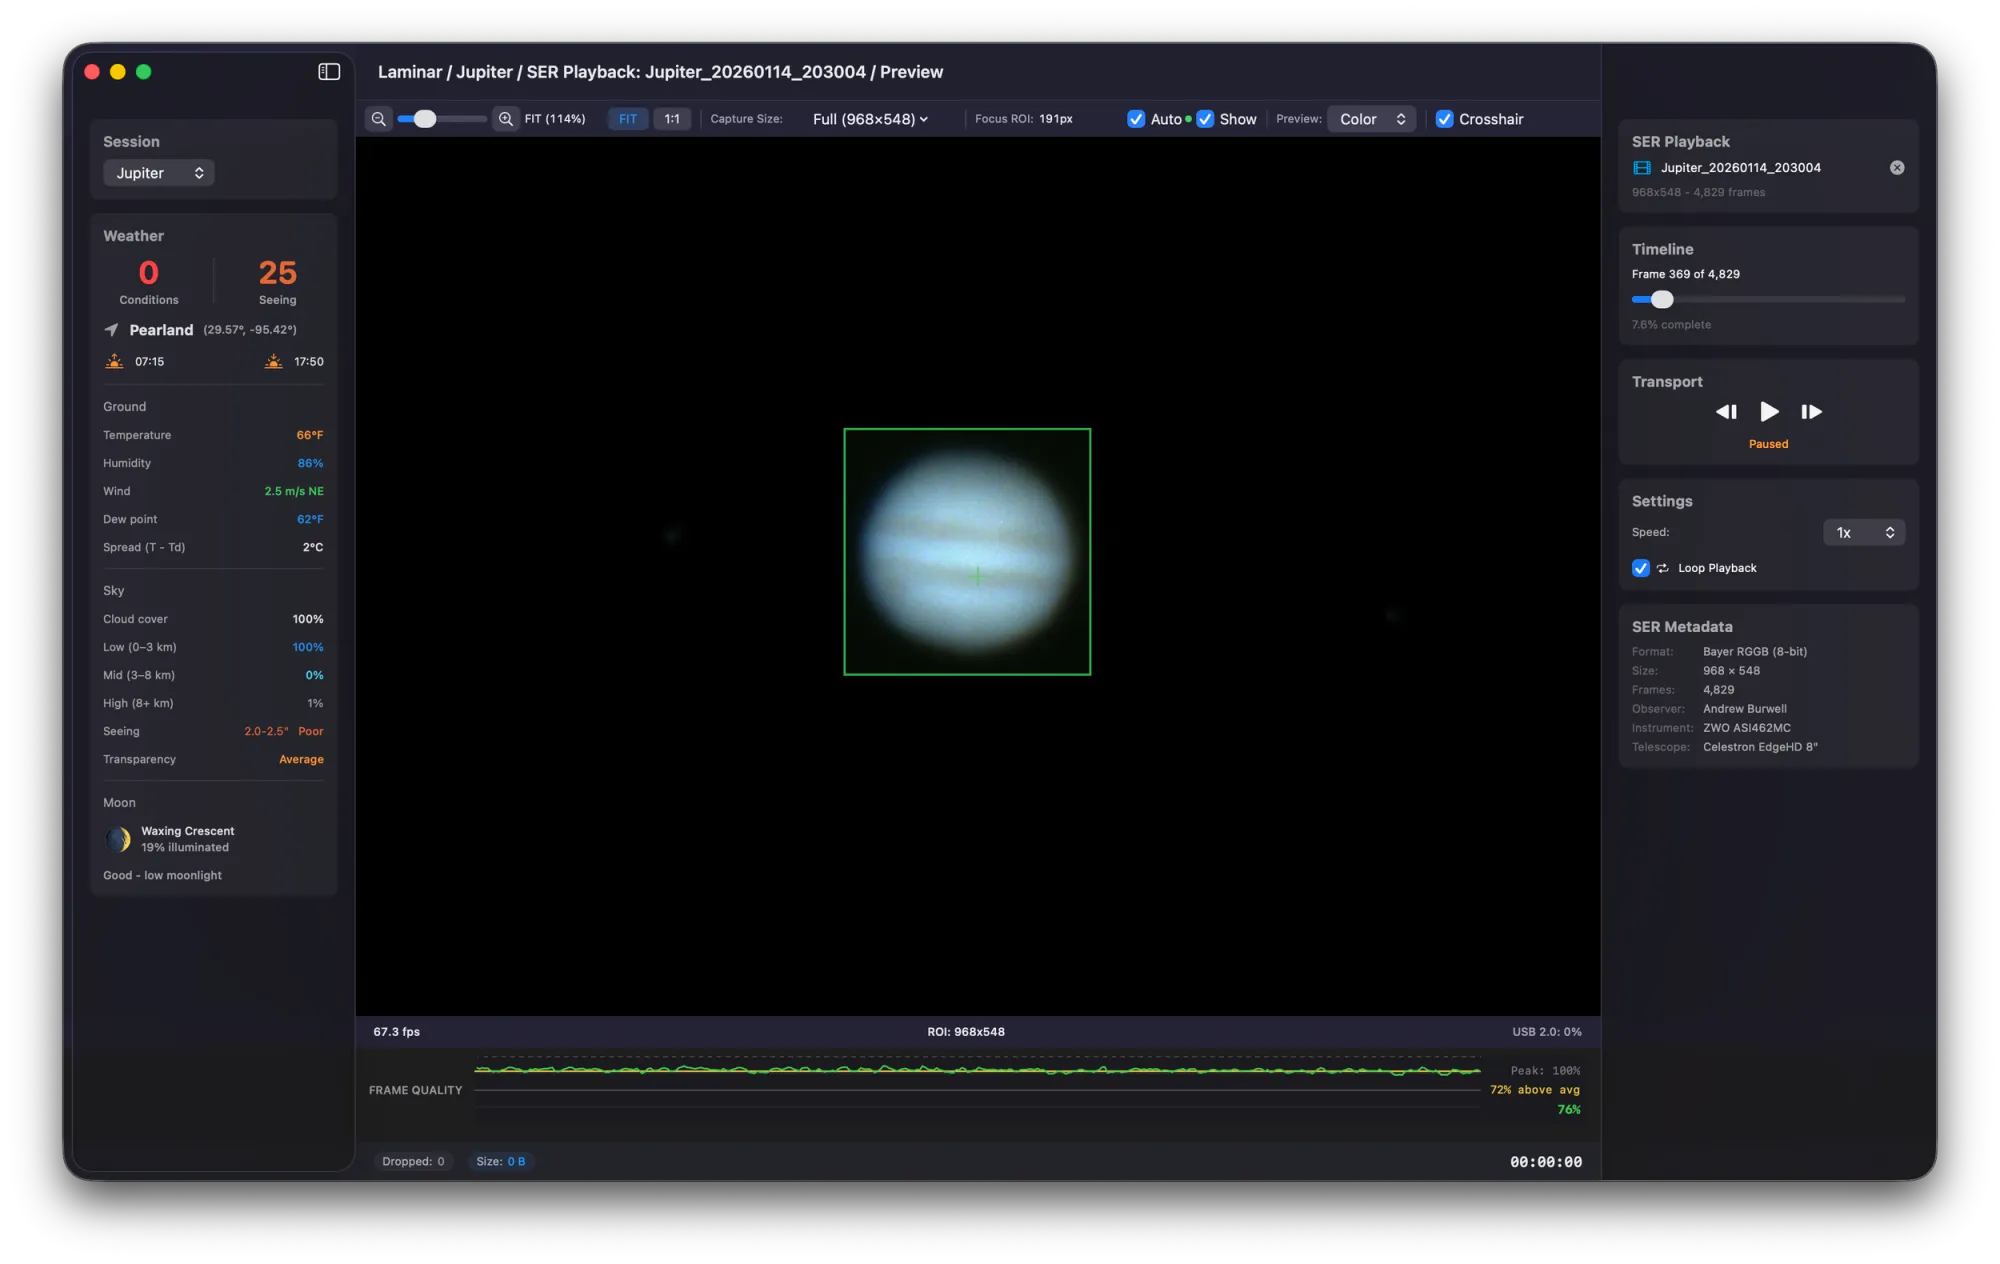
Task: Click the zoom-in magnifier icon
Action: [506, 118]
